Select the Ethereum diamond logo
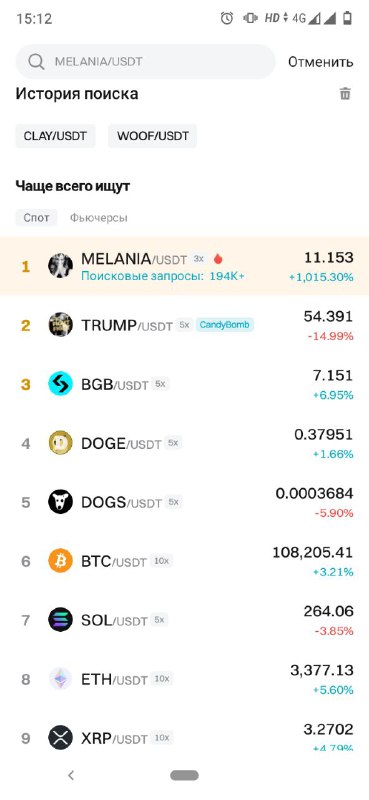 [x=60, y=679]
